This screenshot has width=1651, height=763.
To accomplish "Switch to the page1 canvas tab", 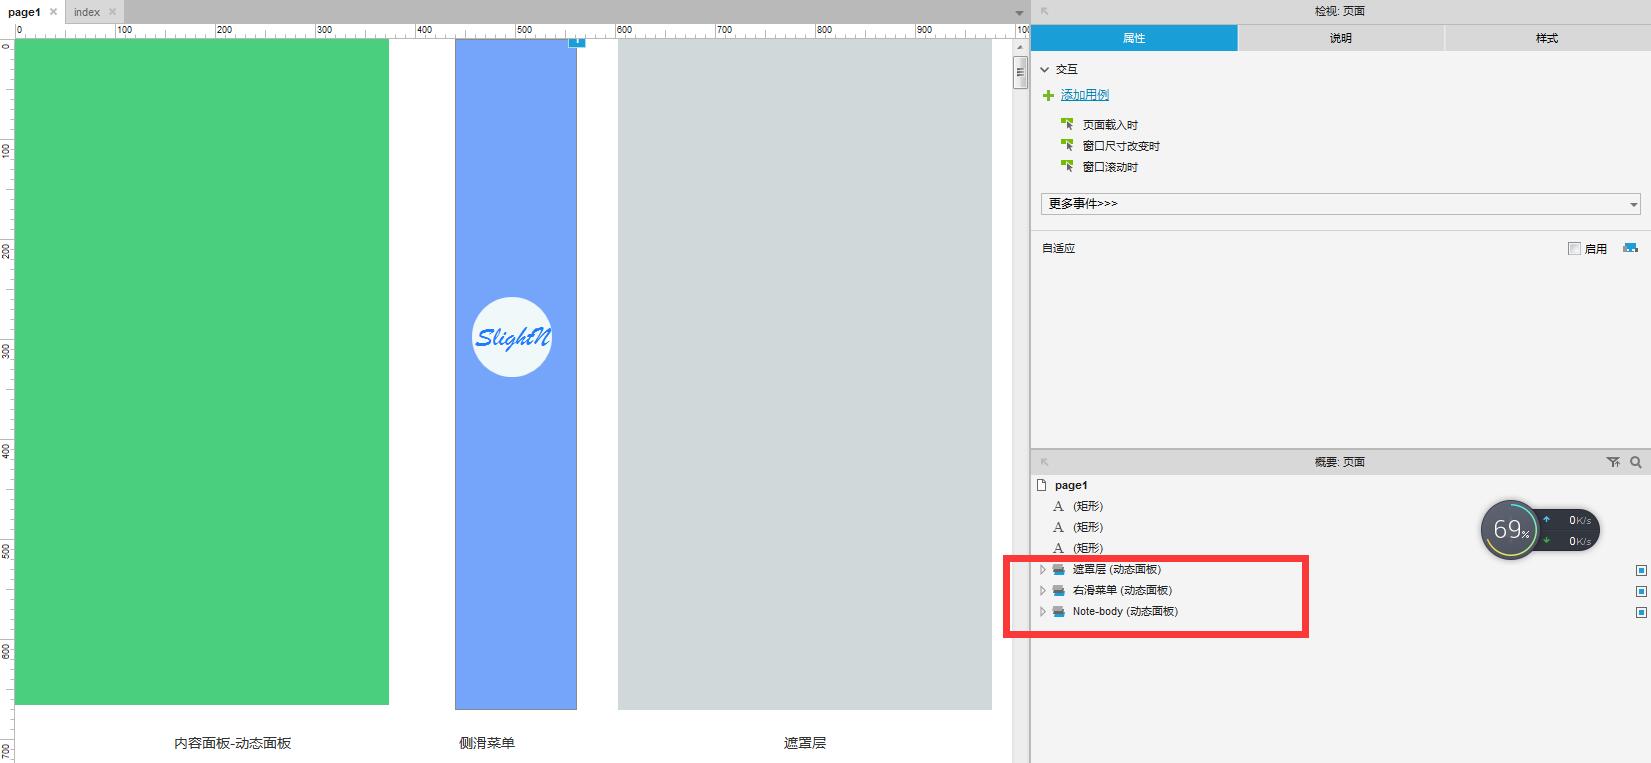I will pos(24,12).
